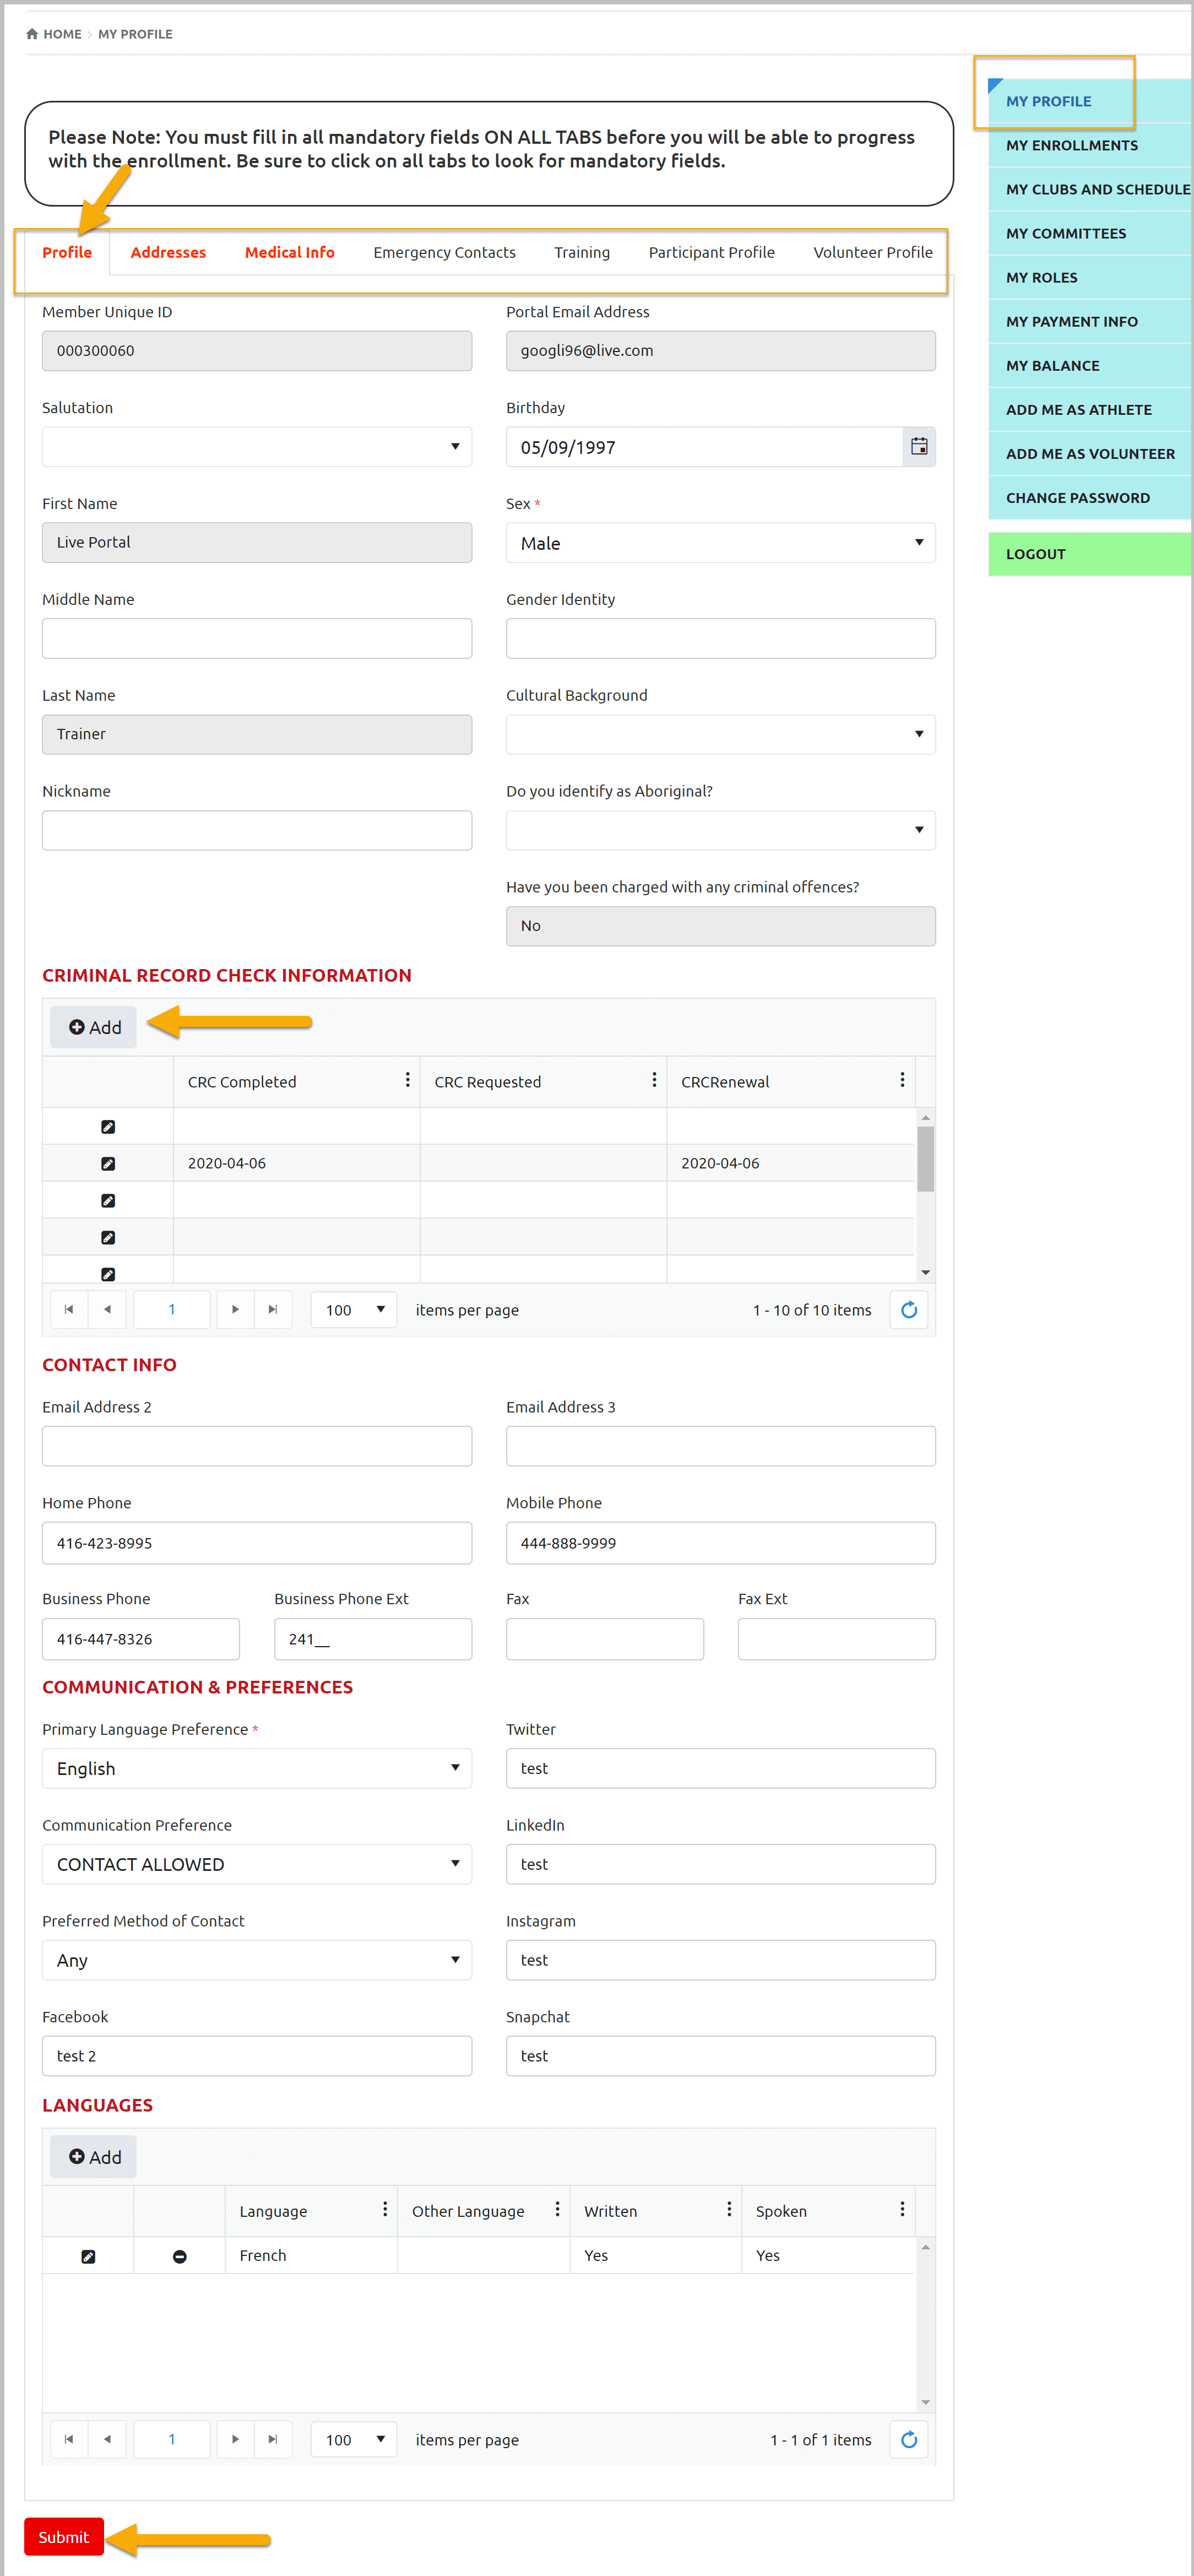This screenshot has width=1194, height=2576.
Task: Edit the French language row
Action: [88, 2256]
